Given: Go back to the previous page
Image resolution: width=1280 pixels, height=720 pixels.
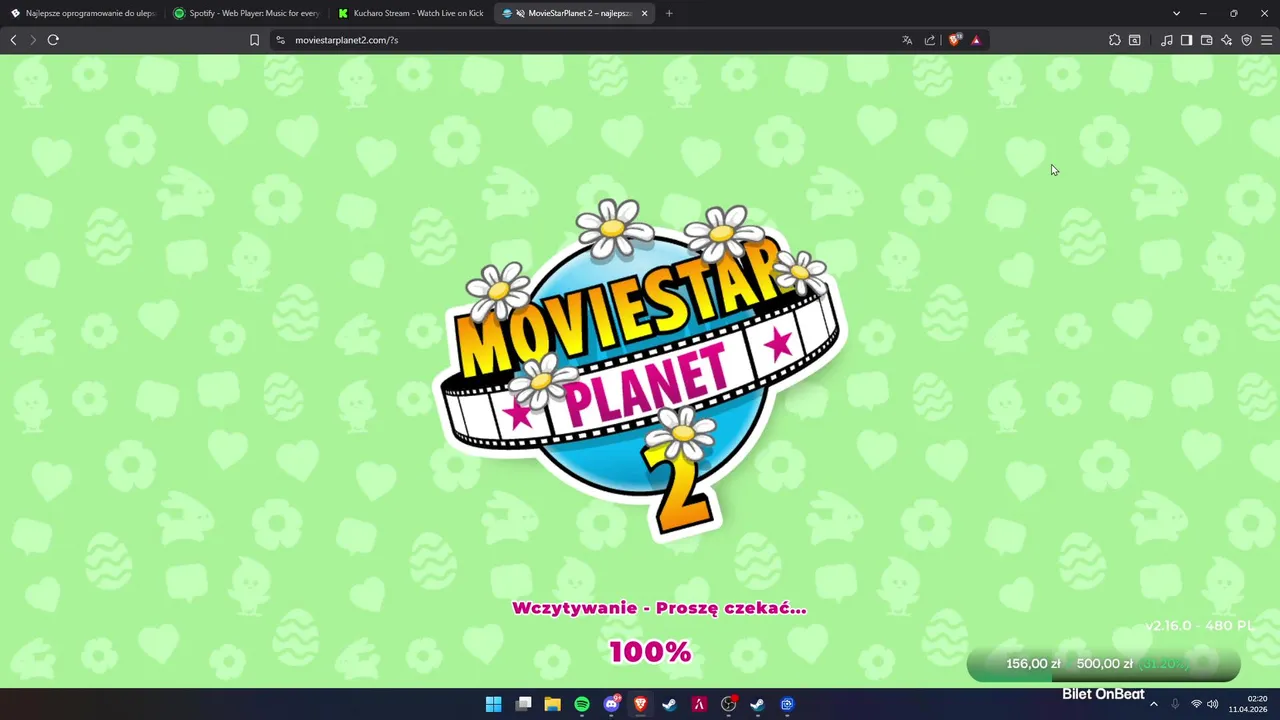Looking at the screenshot, I should [x=13, y=40].
